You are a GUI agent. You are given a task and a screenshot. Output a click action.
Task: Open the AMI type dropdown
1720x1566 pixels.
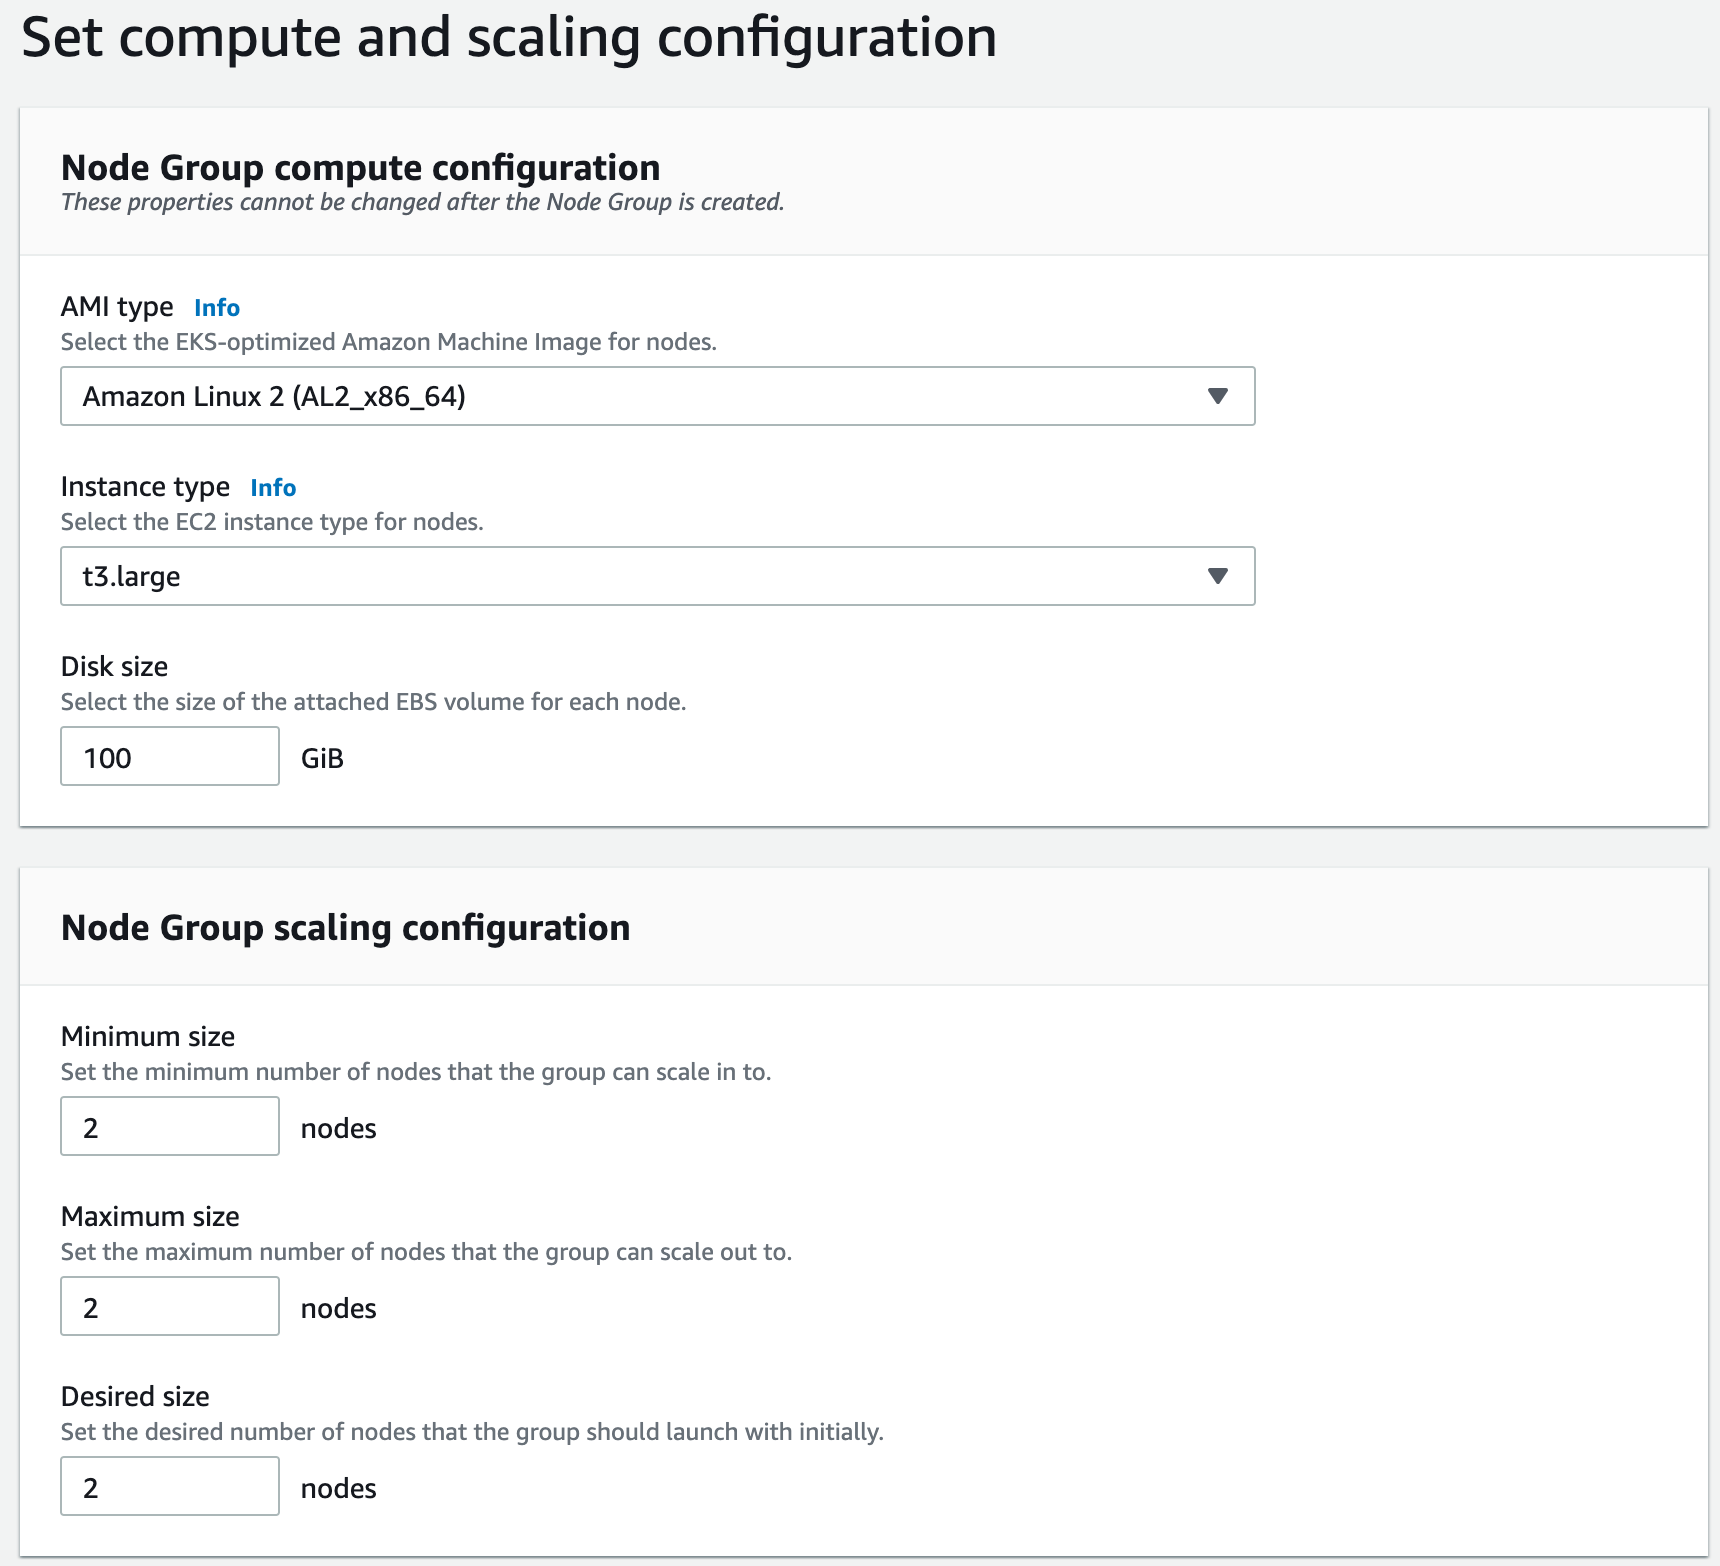657,396
